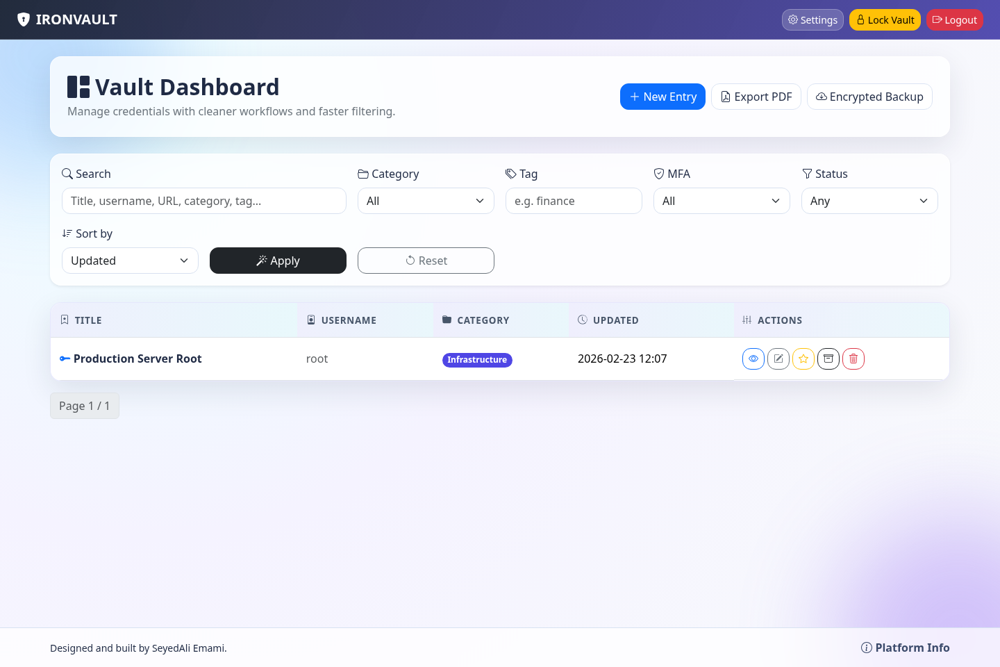Image resolution: width=1000 pixels, height=667 pixels.
Task: Archive the Production Server Root entry
Action: [828, 358]
